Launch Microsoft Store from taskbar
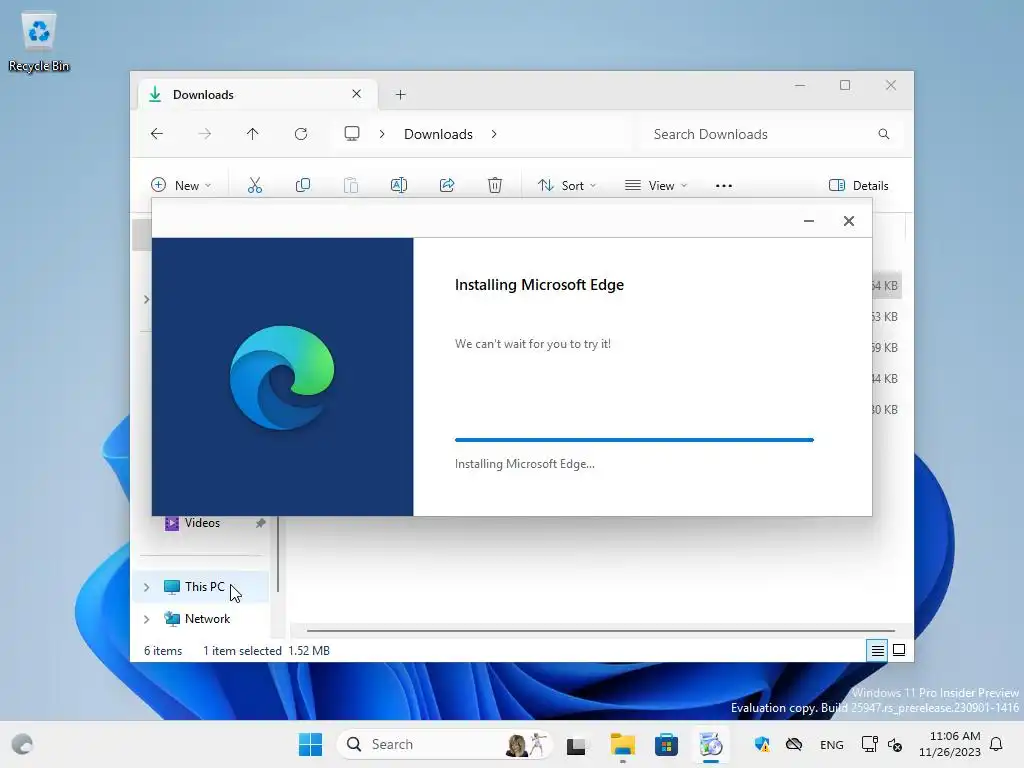This screenshot has width=1024, height=768. (666, 744)
